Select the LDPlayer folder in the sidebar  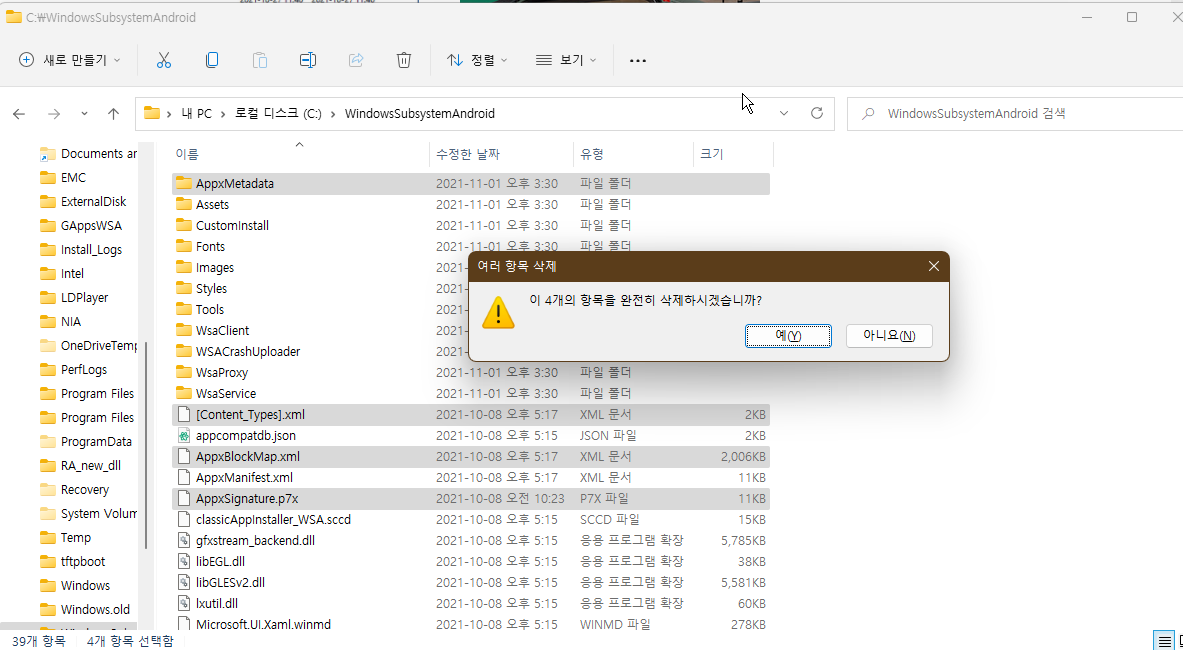pos(85,297)
